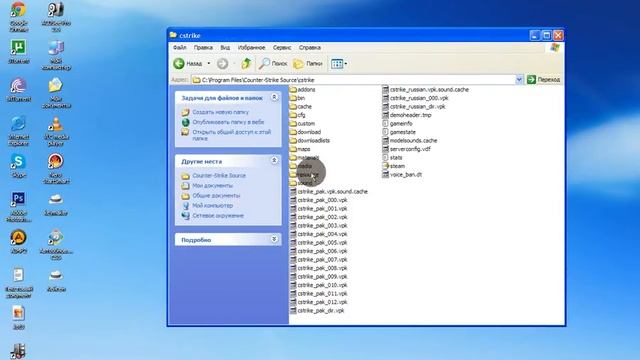Open Мои документы desktop icon

(x=56, y=93)
